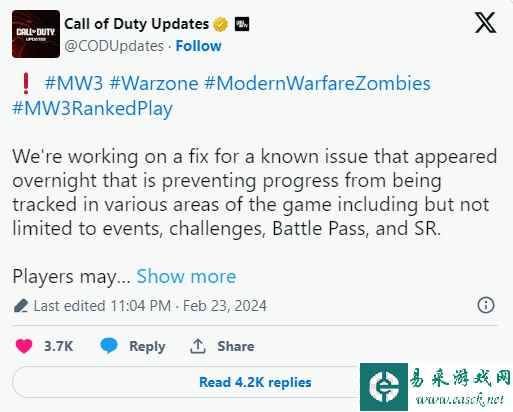Open the tweet info circle icon
Screen dimensions: 513x412
click(486, 305)
